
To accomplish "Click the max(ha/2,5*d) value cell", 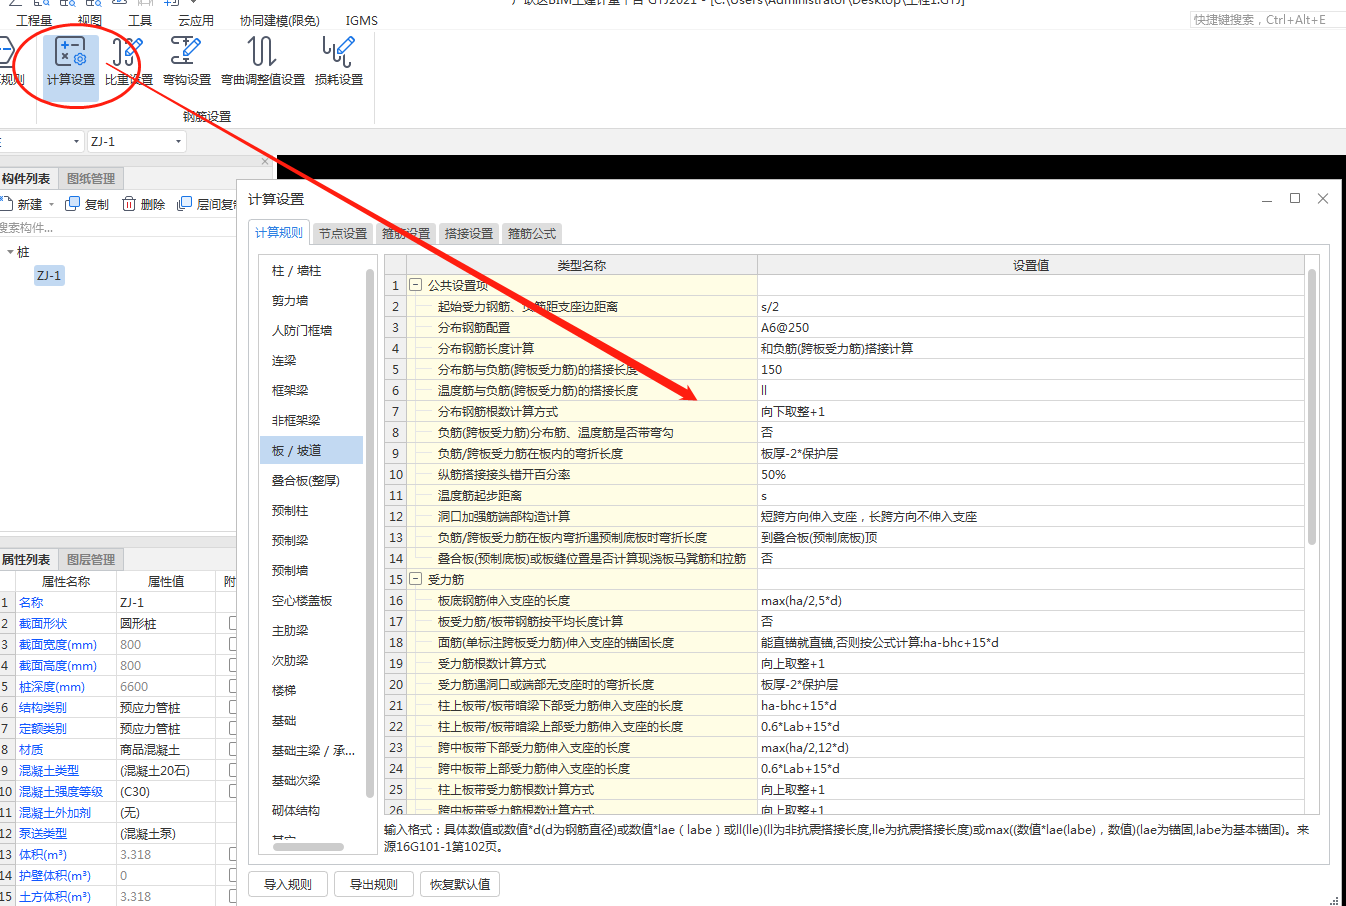I will coord(1030,600).
